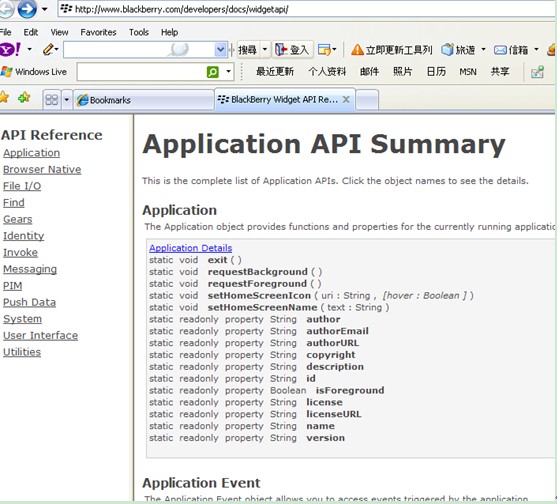Click the 旅遊 travel icon
The height and width of the screenshot is (504, 557).
click(448, 50)
